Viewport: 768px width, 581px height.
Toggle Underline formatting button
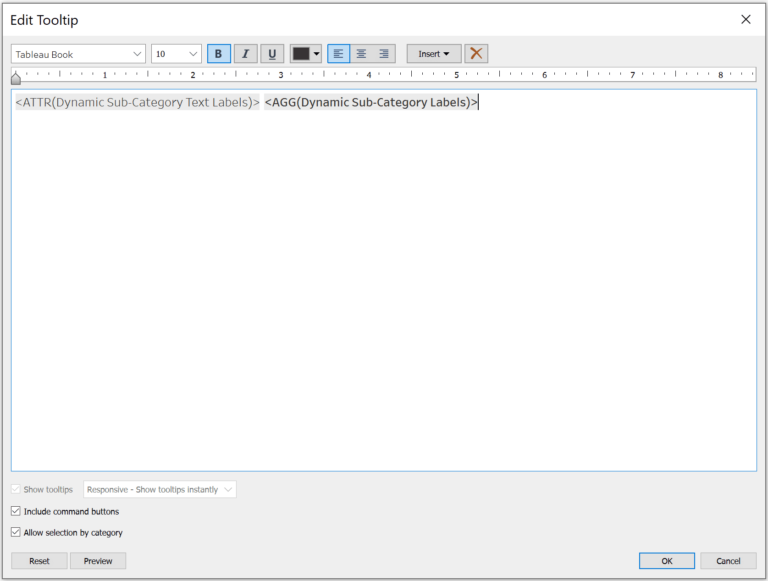[272, 54]
